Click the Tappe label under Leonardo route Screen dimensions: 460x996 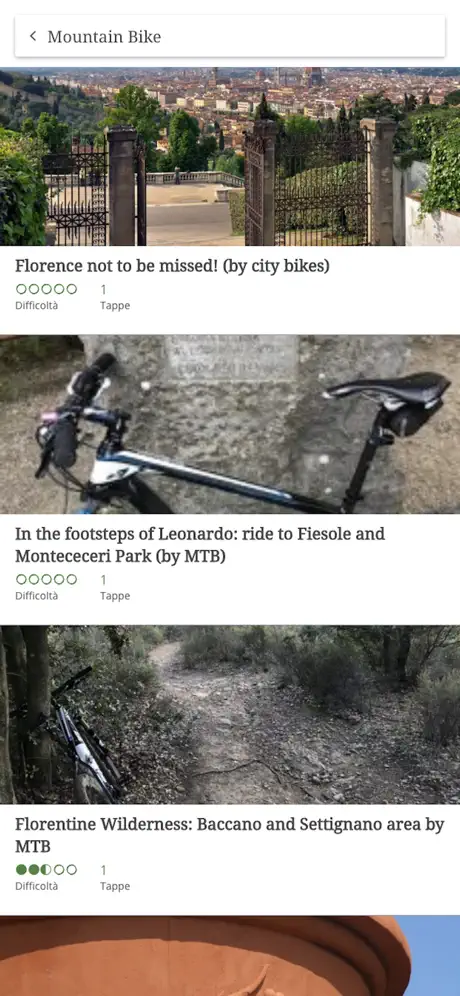tap(115, 596)
